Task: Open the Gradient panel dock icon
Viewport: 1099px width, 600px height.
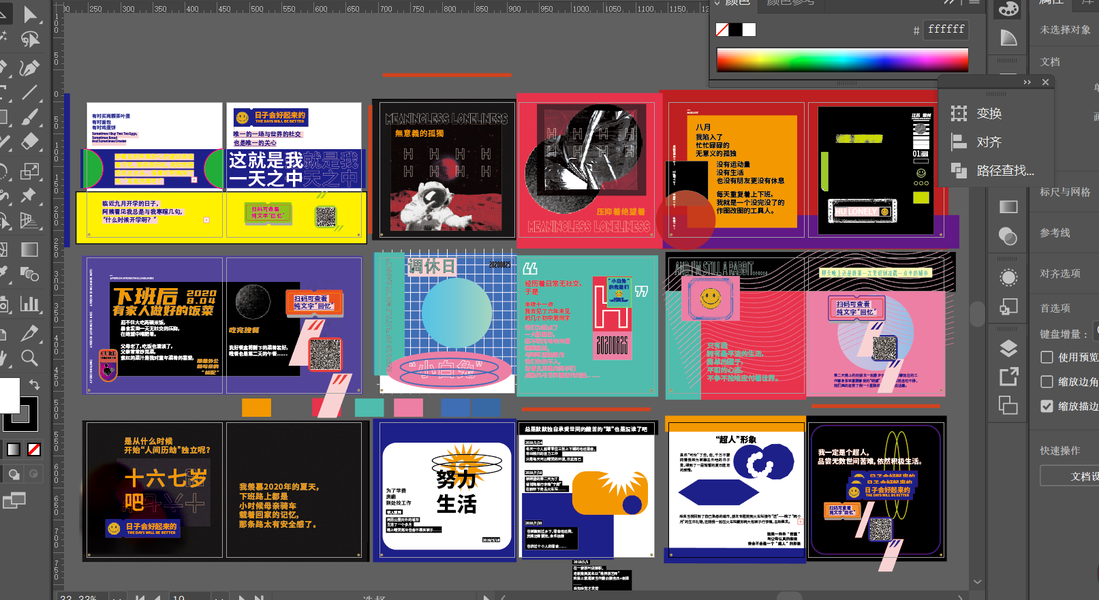Action: point(1008,207)
